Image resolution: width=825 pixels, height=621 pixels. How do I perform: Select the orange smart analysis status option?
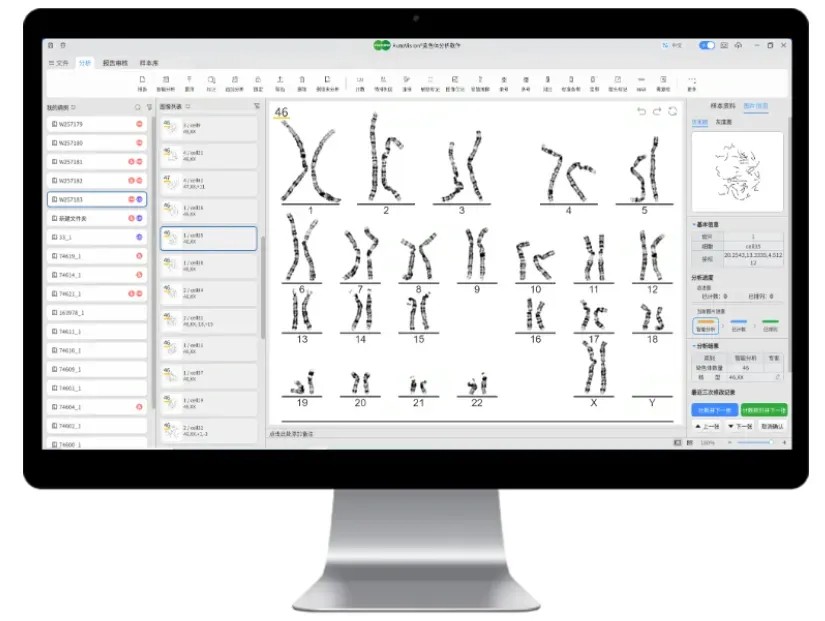coord(705,324)
